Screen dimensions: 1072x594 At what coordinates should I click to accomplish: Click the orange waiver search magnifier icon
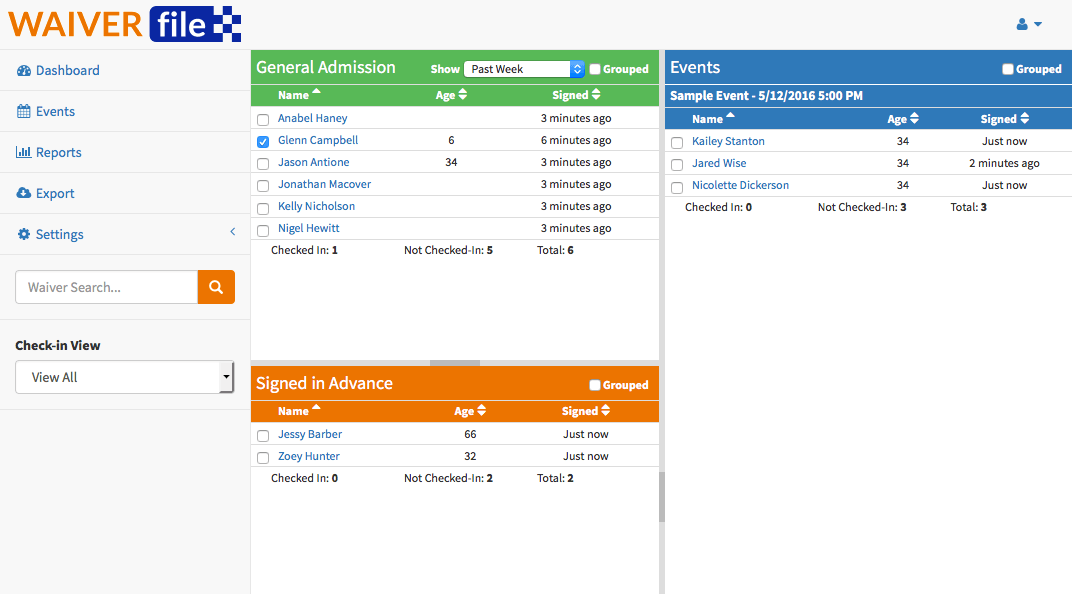pos(216,287)
